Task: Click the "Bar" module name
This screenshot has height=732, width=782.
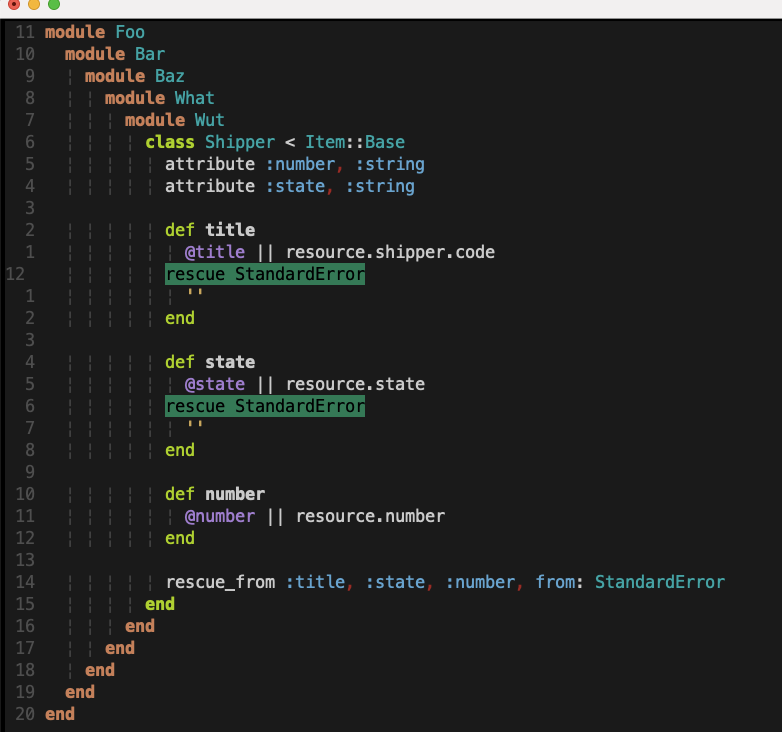Action: tap(150, 54)
